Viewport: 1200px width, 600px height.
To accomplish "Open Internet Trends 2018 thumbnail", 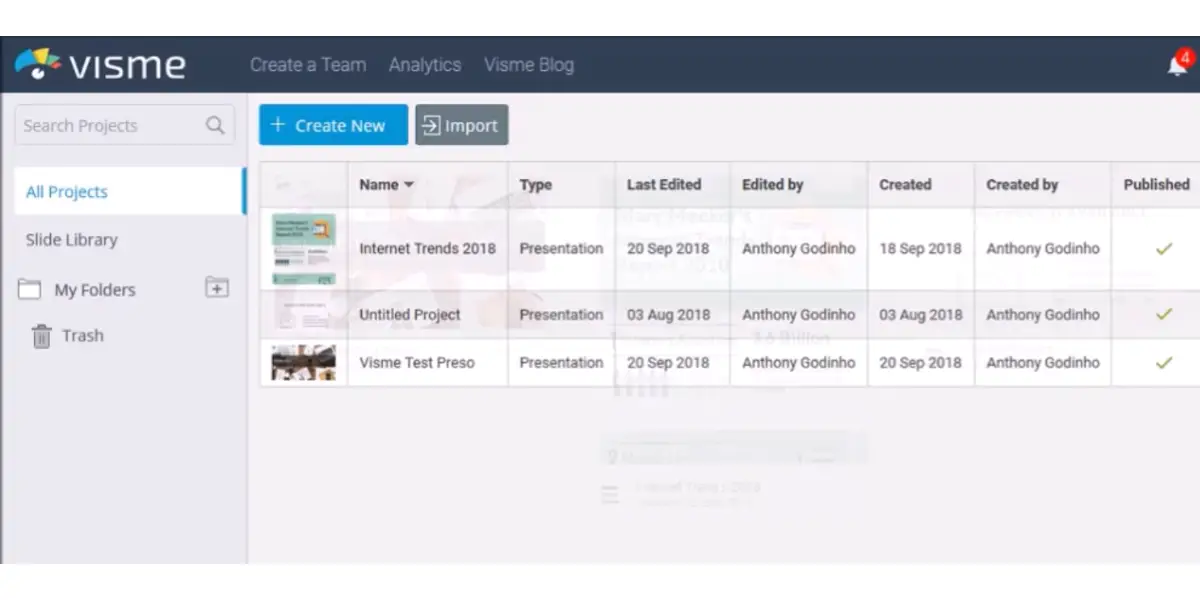I will tap(303, 248).
